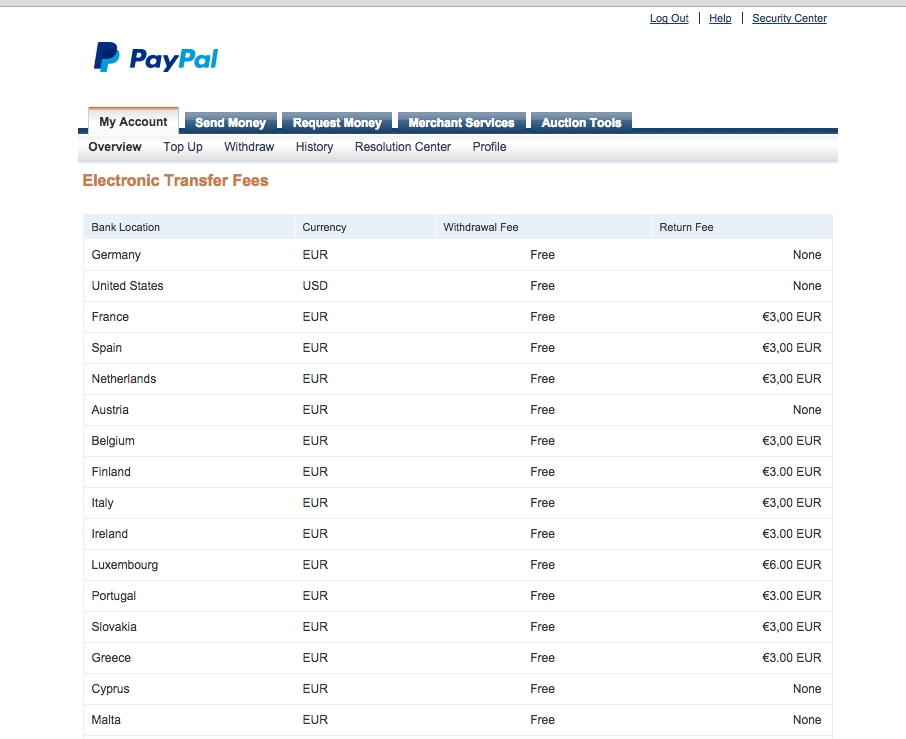The image size is (906, 739).
Task: Click Malta's Free withdrawal fee
Action: tap(543, 720)
